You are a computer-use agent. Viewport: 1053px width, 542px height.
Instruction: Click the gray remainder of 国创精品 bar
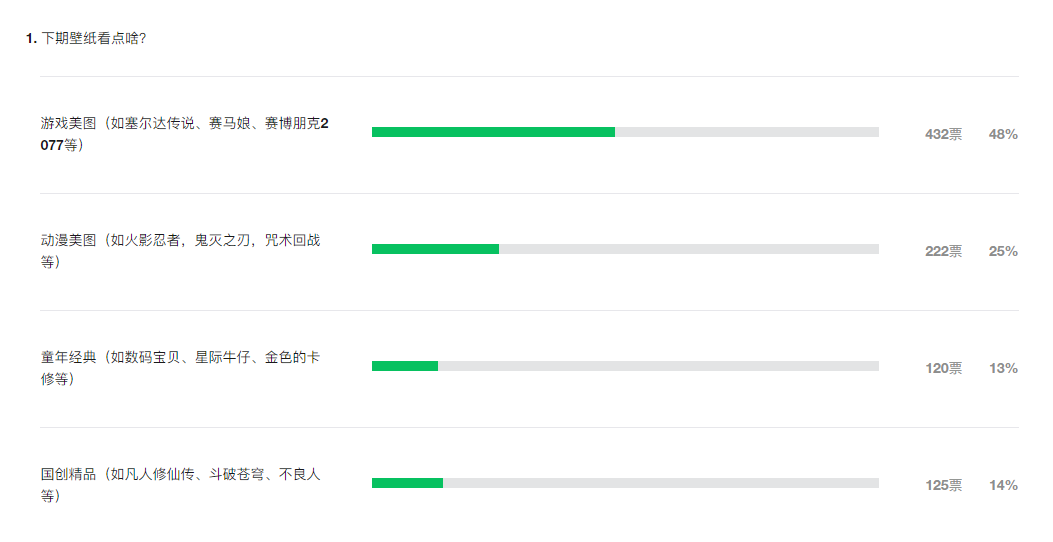coord(661,483)
